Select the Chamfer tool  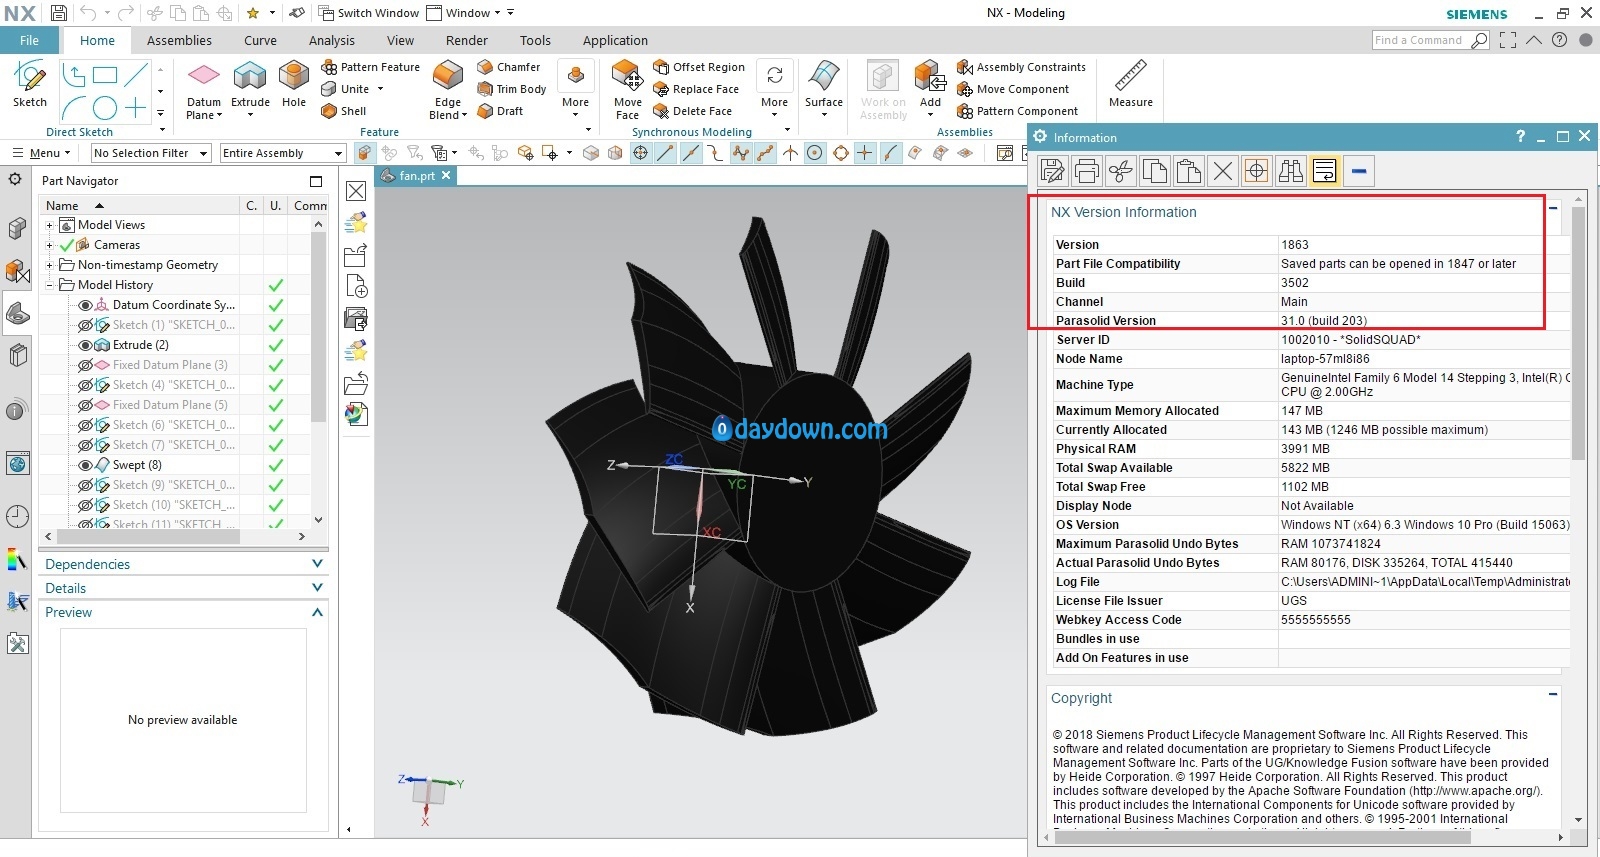509,67
